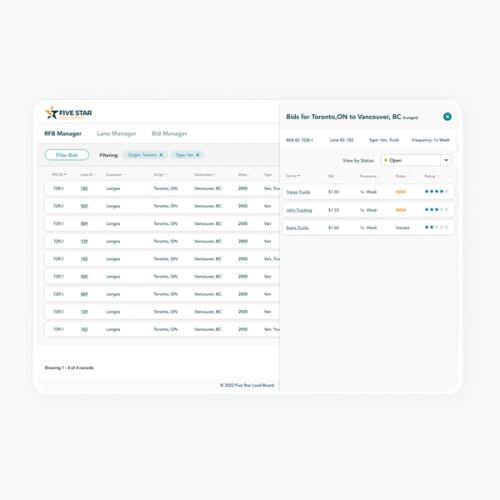This screenshot has height=500, width=500.
Task: Sort bids by Bid column
Action: coord(332,176)
